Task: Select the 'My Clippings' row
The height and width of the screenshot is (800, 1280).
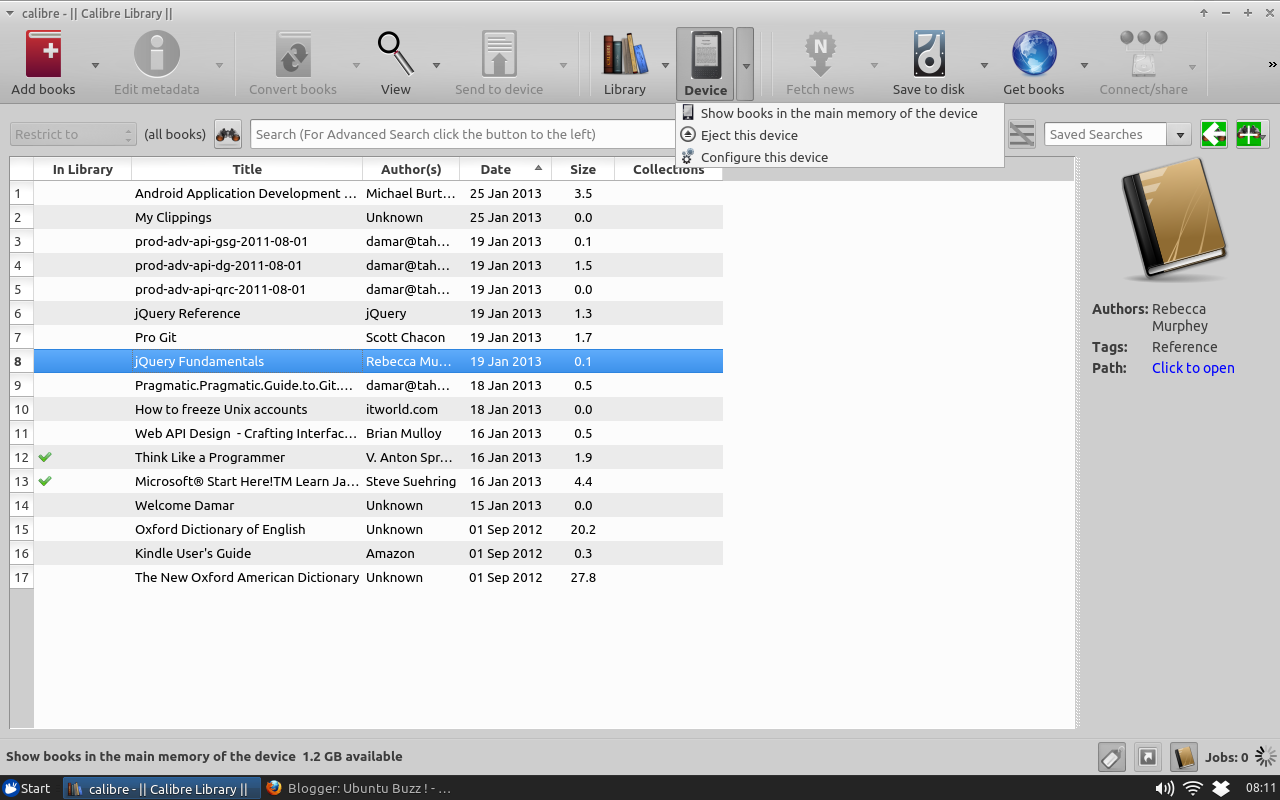Action: [x=378, y=217]
